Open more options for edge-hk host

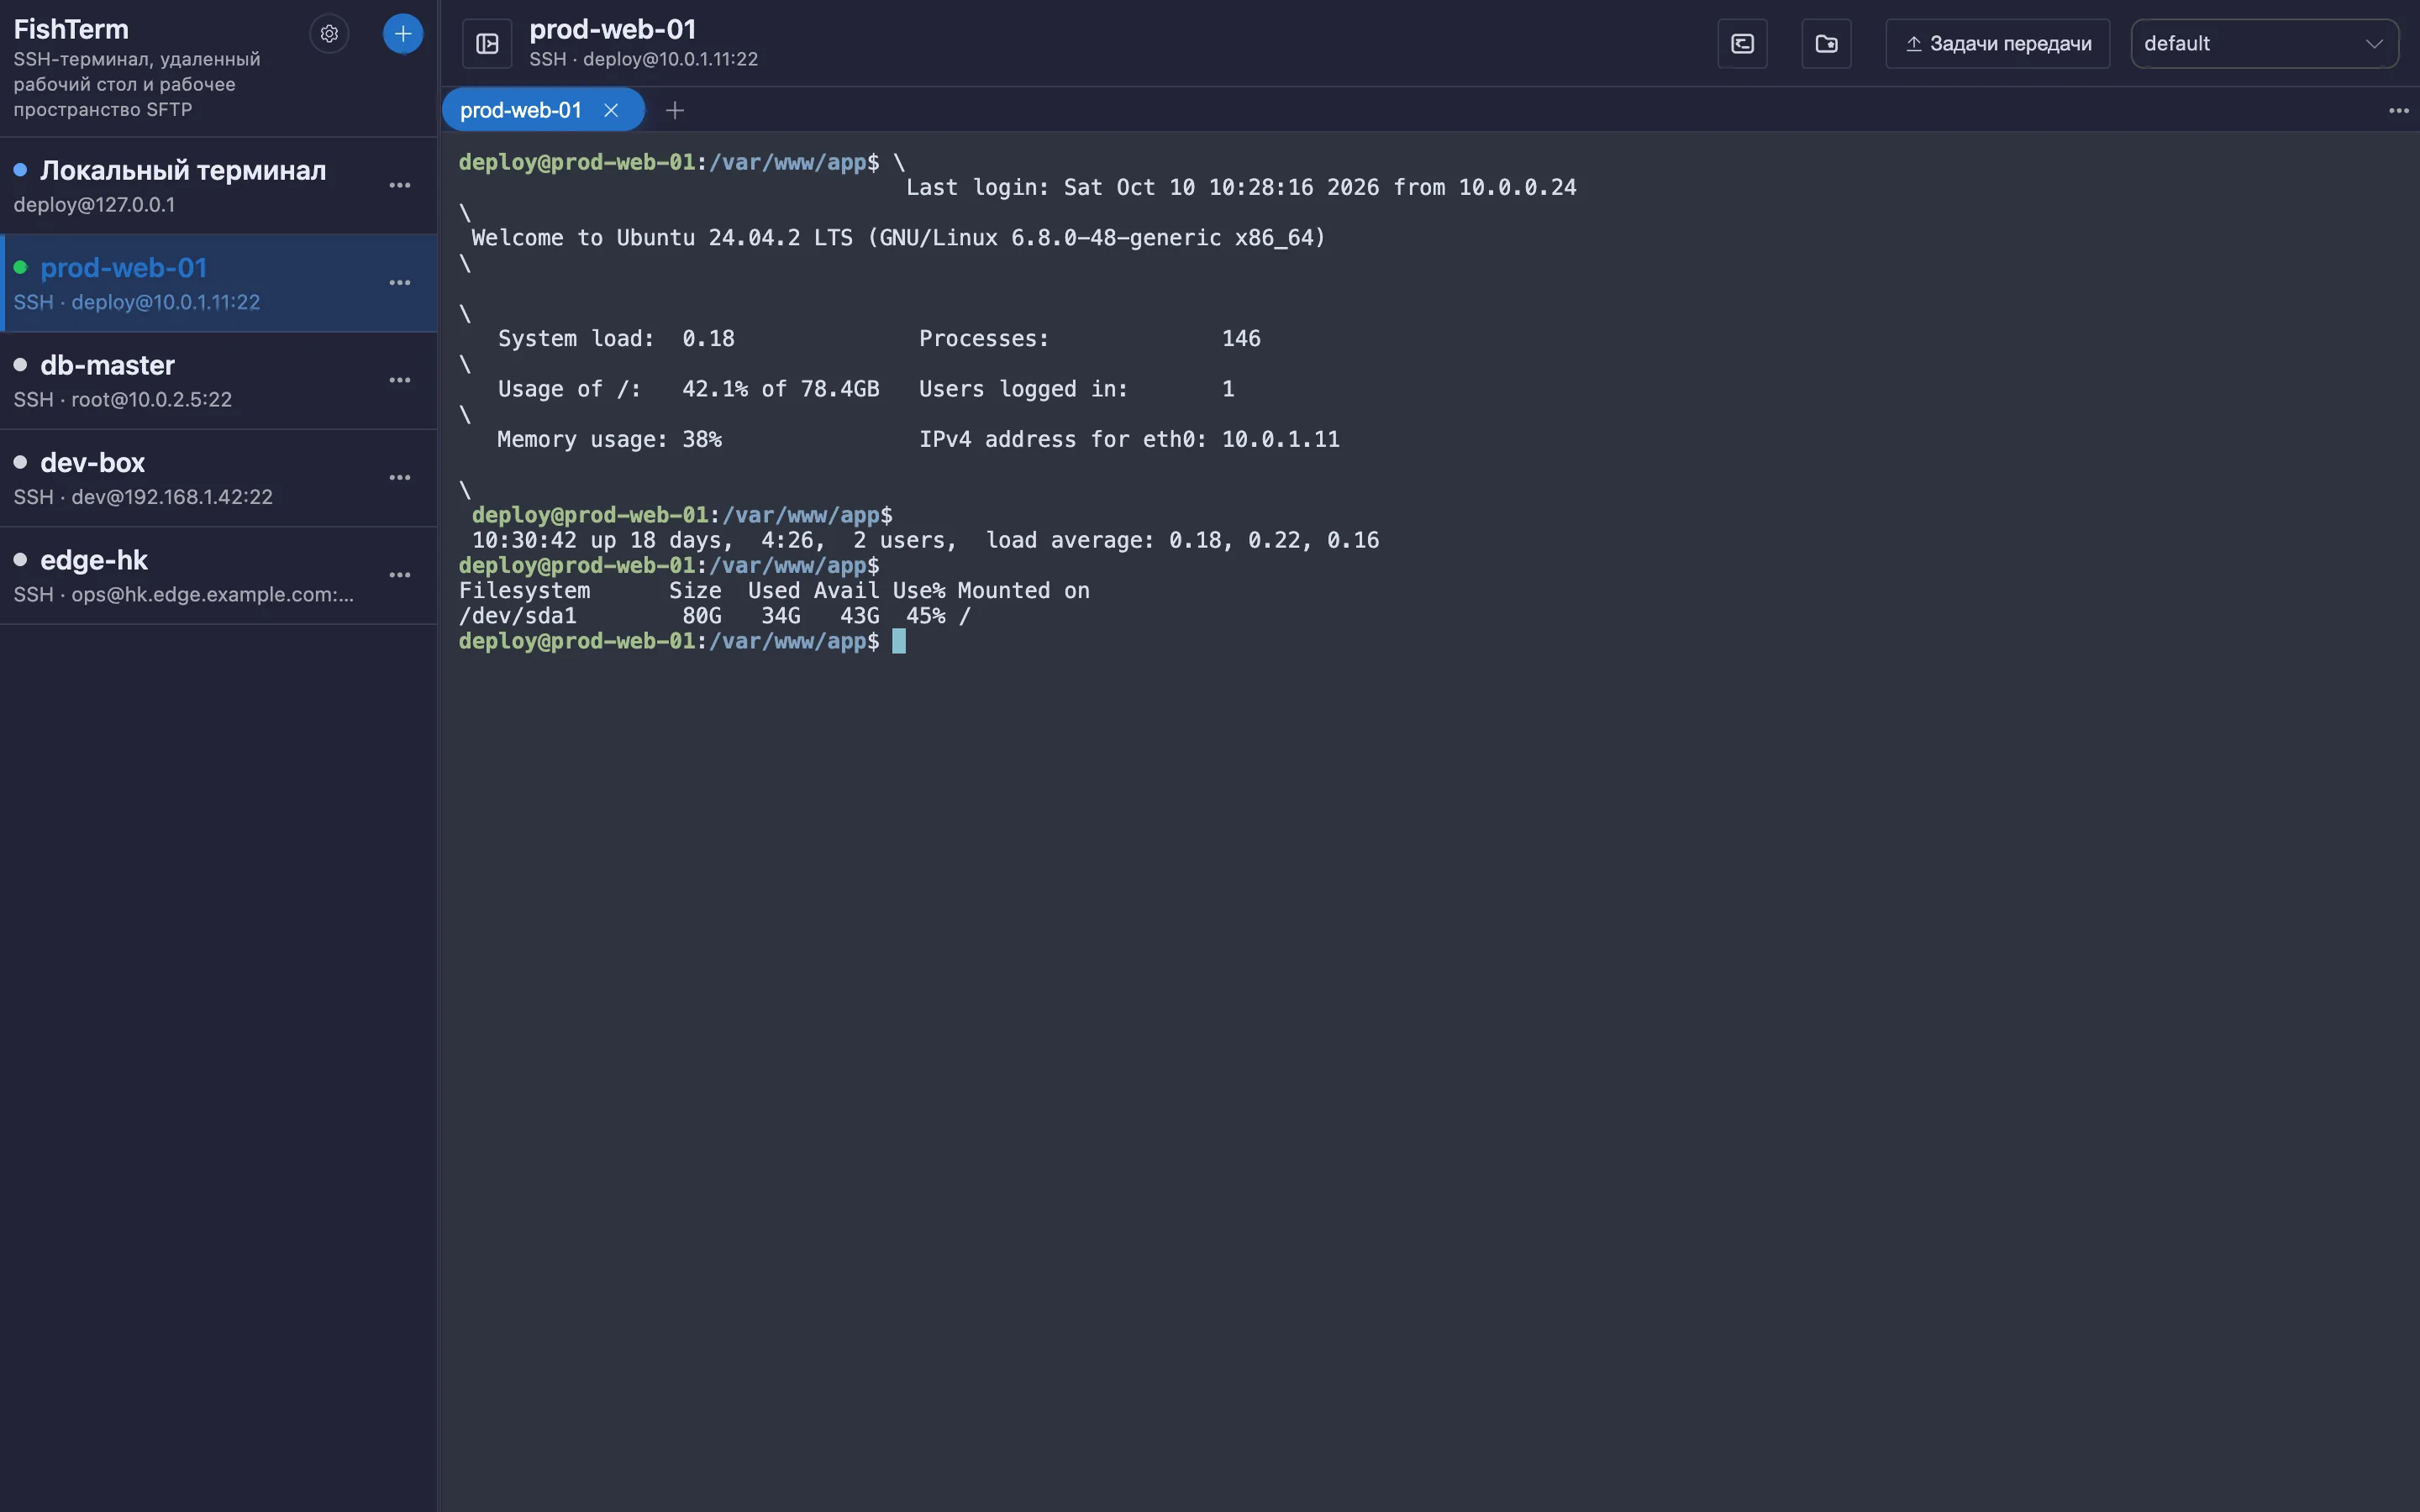400,575
